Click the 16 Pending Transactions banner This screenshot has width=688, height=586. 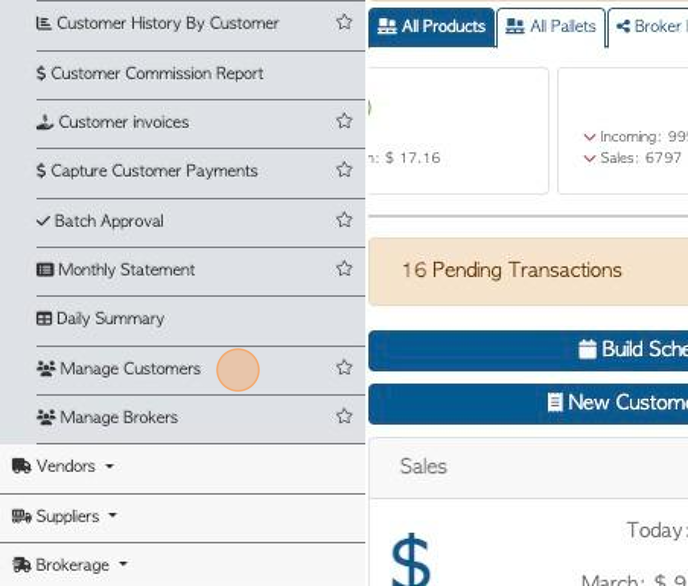click(x=528, y=272)
